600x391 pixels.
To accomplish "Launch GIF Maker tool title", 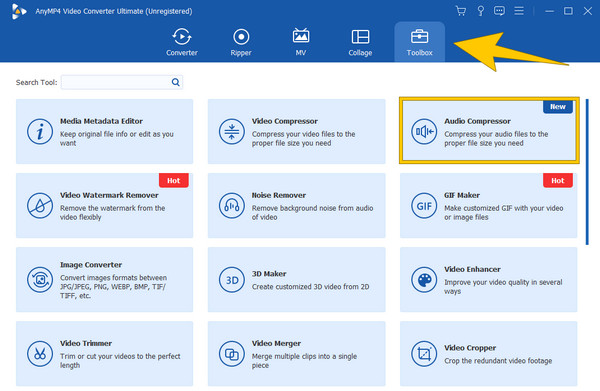I will point(462,195).
